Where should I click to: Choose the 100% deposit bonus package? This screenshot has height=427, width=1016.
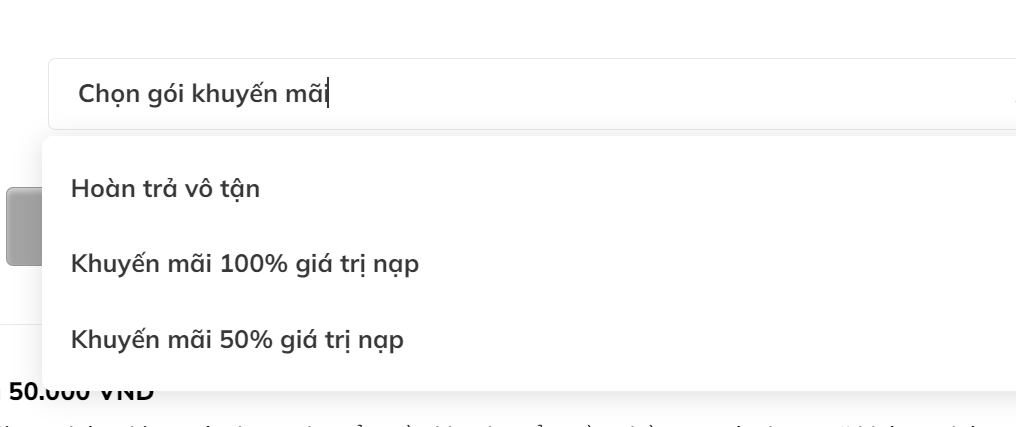click(x=244, y=264)
